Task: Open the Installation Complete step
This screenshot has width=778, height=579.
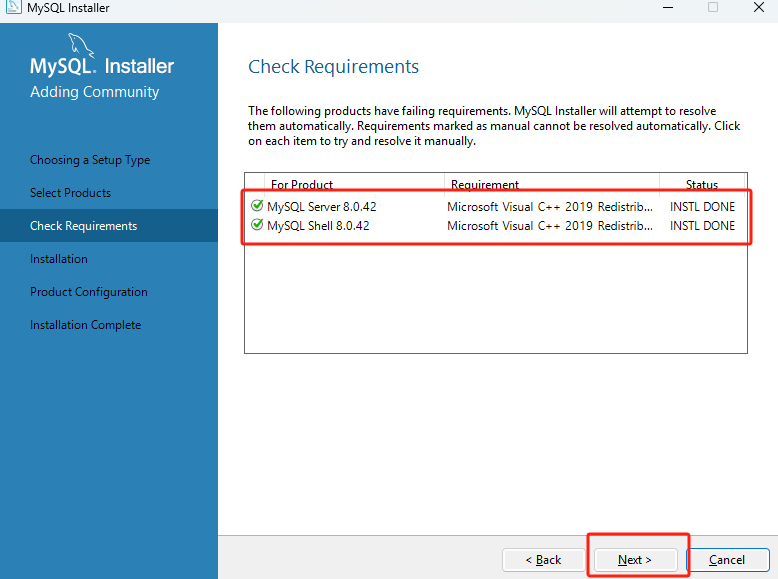Action: coord(85,324)
